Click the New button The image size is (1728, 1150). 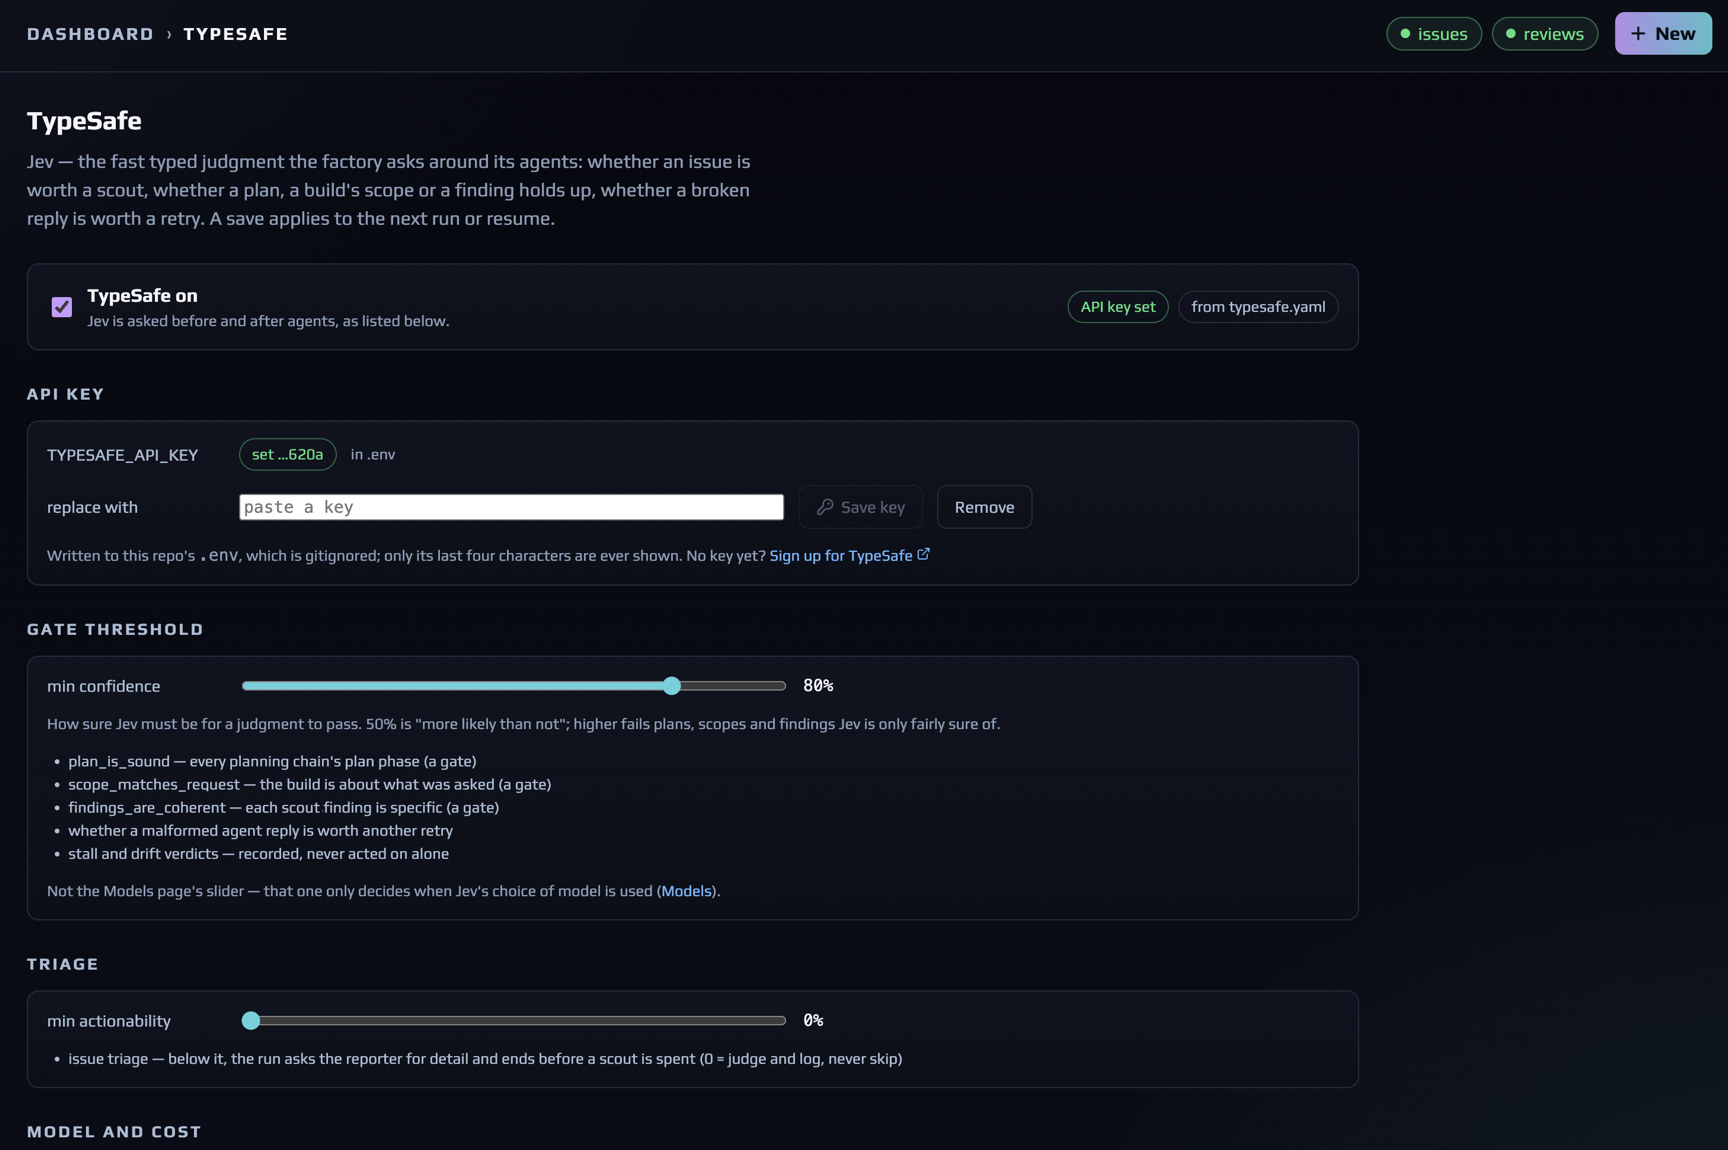click(1663, 34)
